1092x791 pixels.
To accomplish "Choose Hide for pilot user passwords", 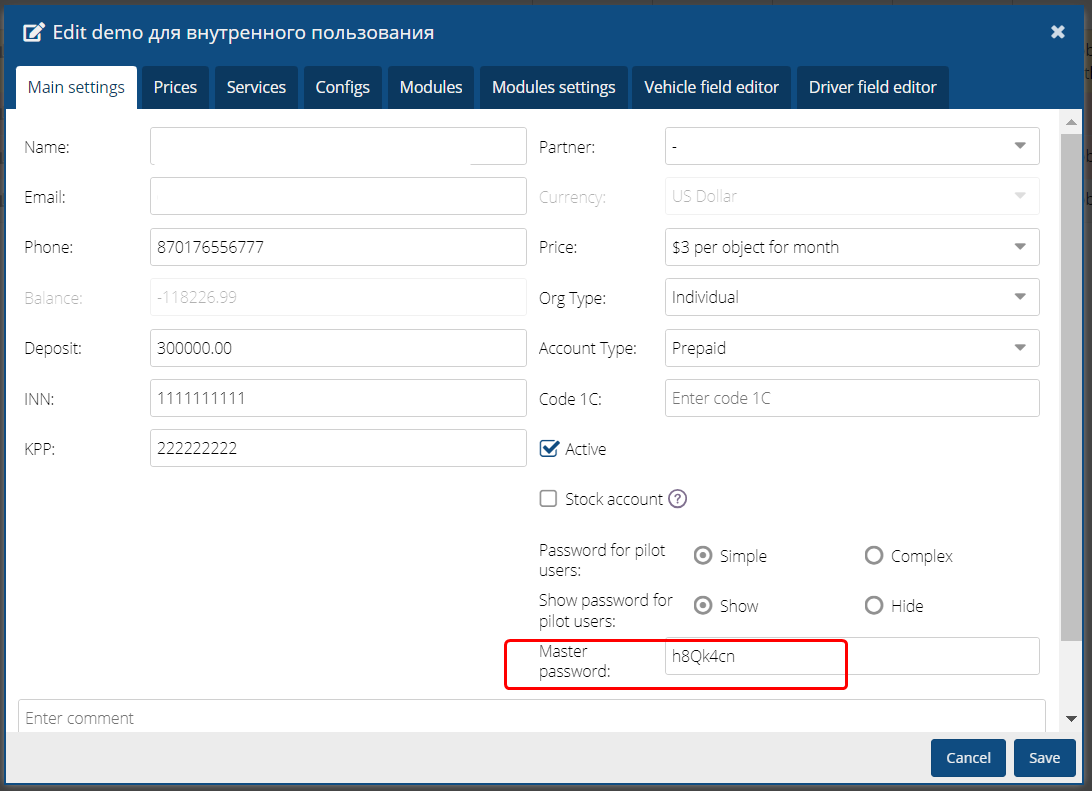I will click(x=874, y=606).
